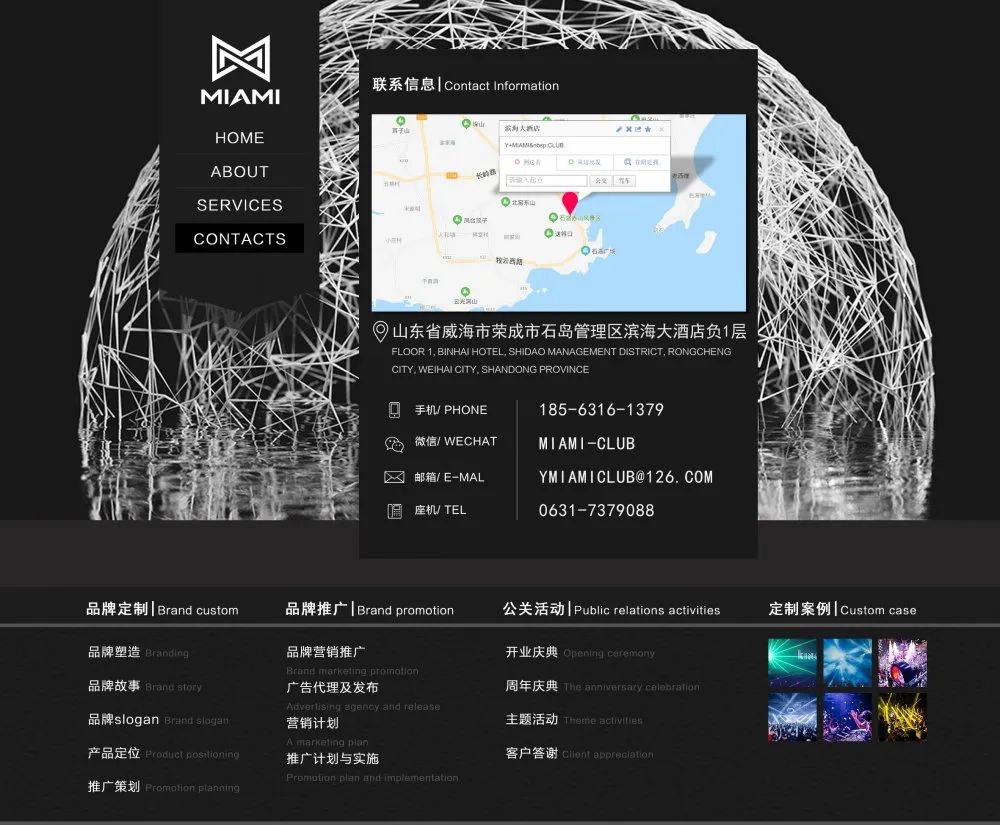Click 推广策划 Promotion planning link
This screenshot has height=825, width=1000.
point(163,787)
